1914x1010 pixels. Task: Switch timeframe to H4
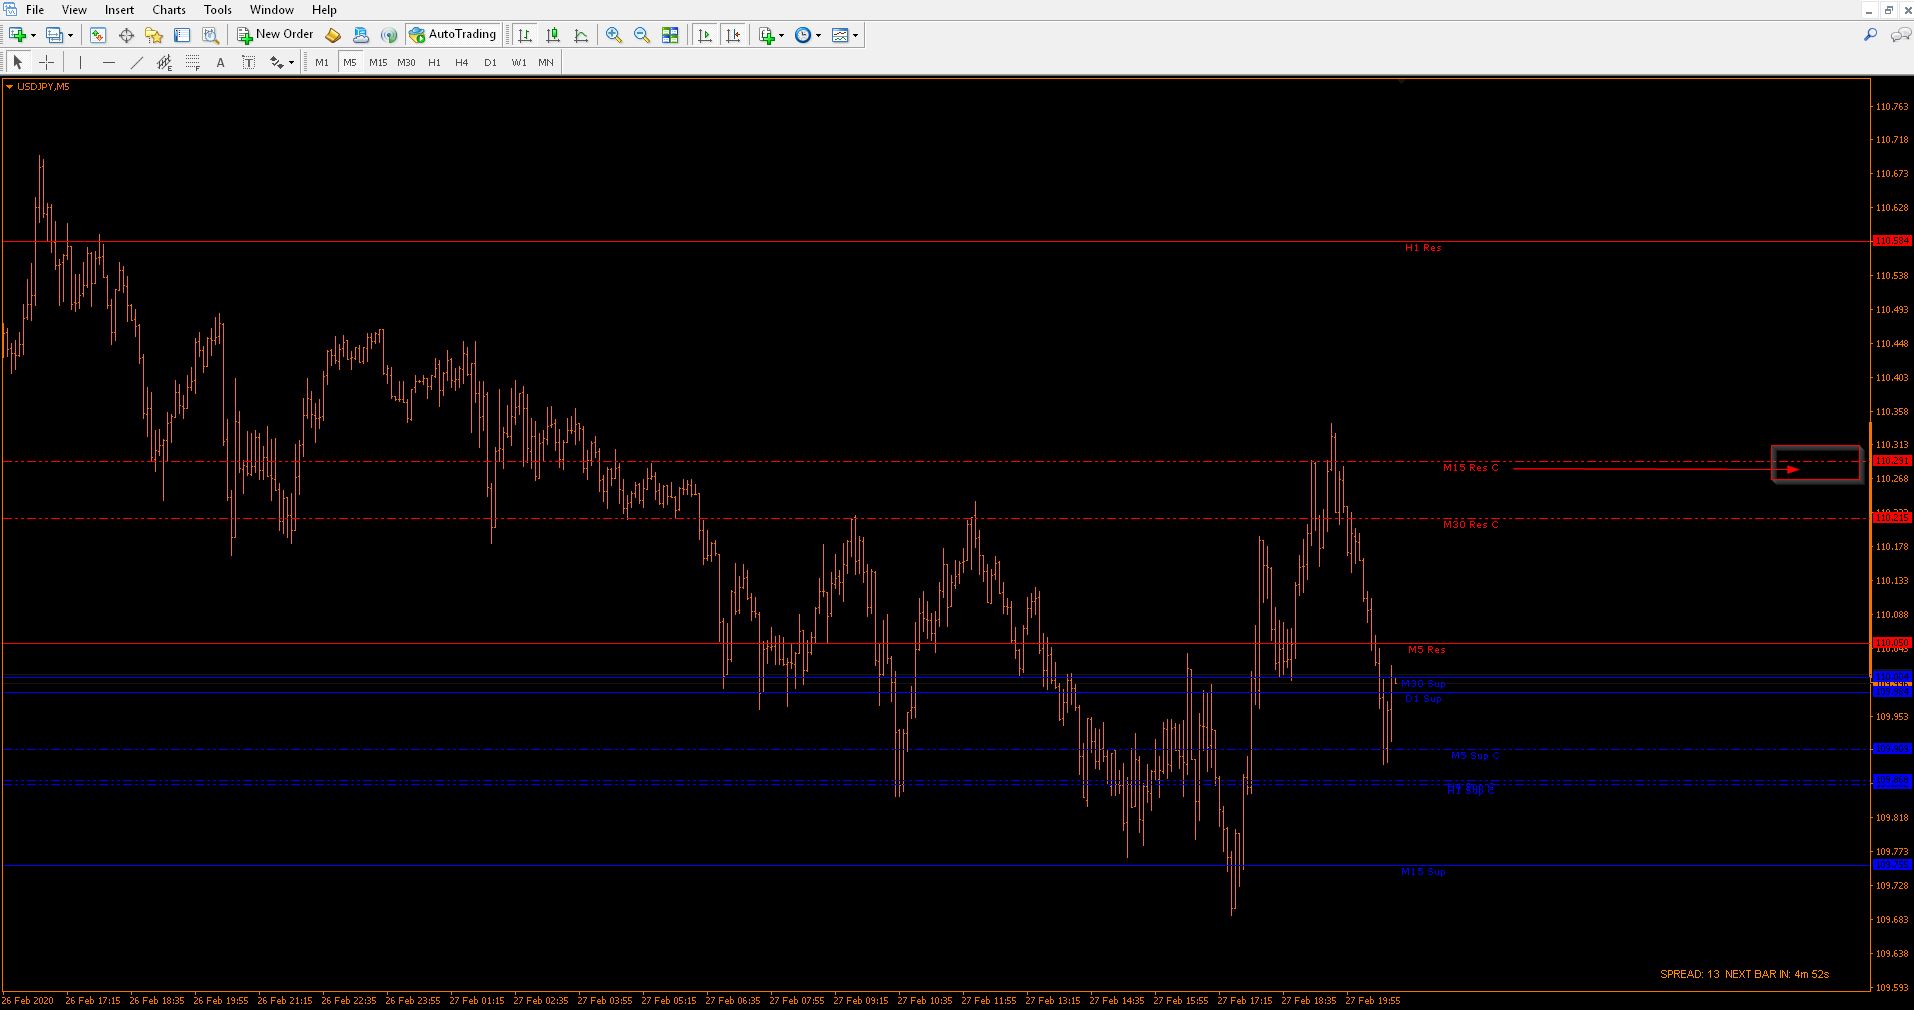coord(461,62)
